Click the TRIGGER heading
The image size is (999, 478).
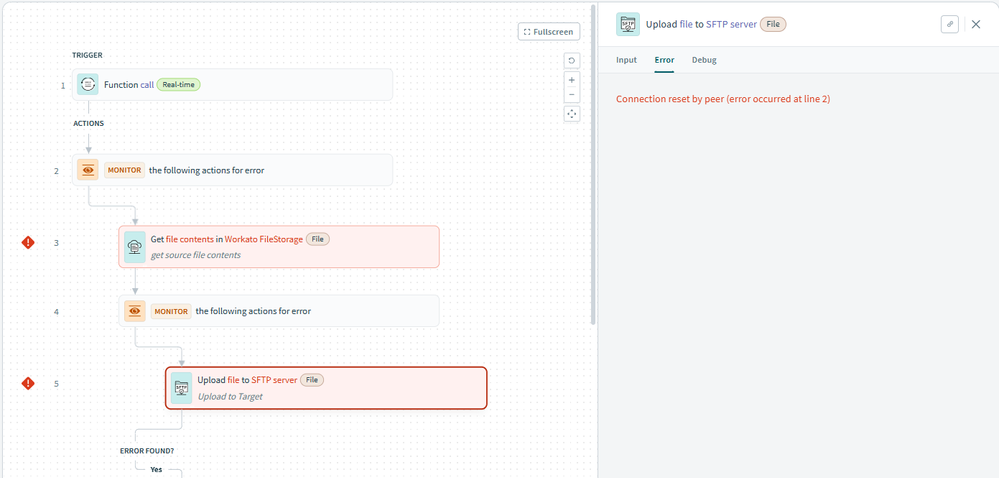tap(87, 55)
